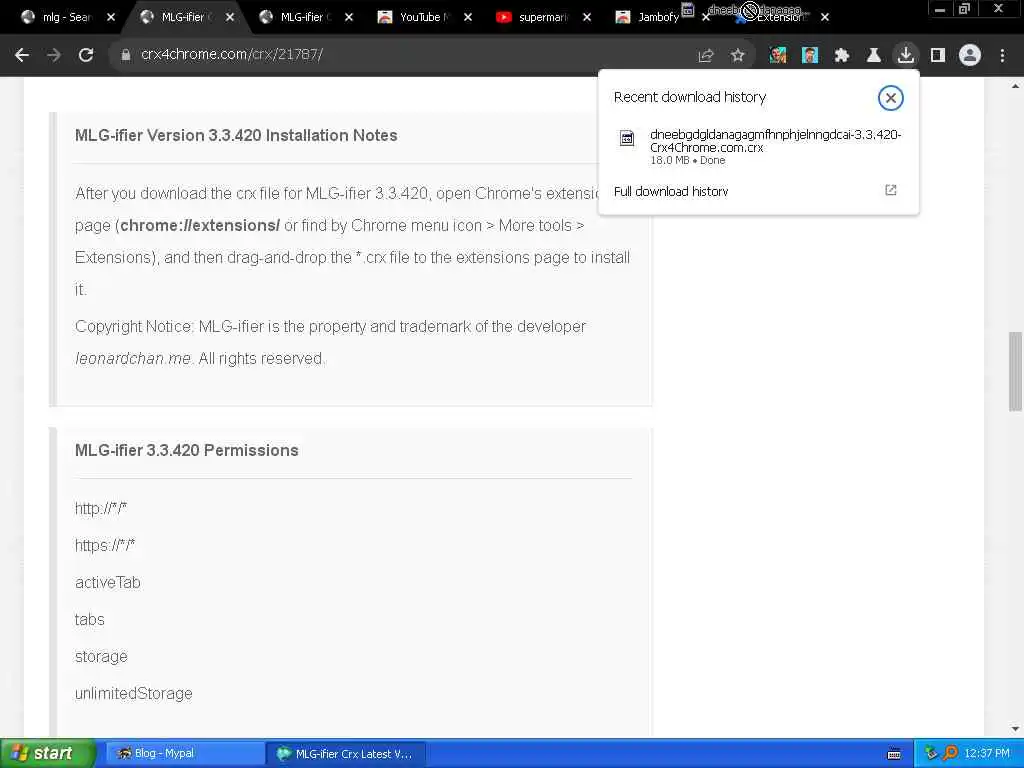The width and height of the screenshot is (1024, 768).
Task: Click MLG-ifier Version 3.3.420 Installation Notes heading
Action: [x=236, y=135]
